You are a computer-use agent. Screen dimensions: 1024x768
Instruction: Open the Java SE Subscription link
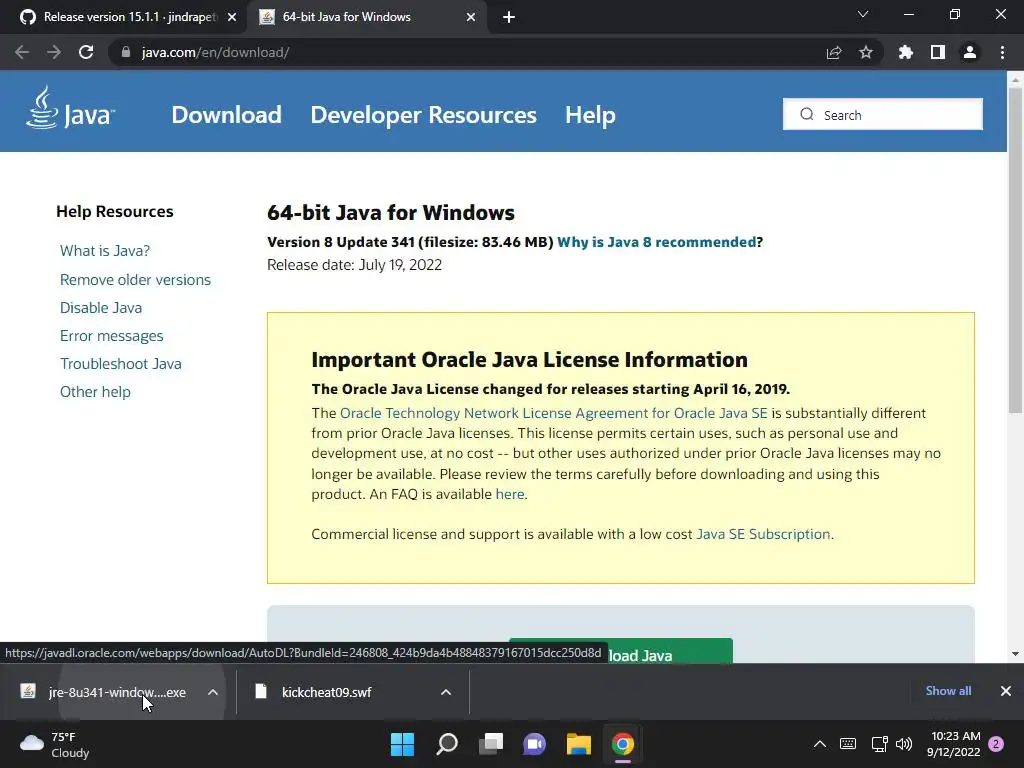coord(763,534)
